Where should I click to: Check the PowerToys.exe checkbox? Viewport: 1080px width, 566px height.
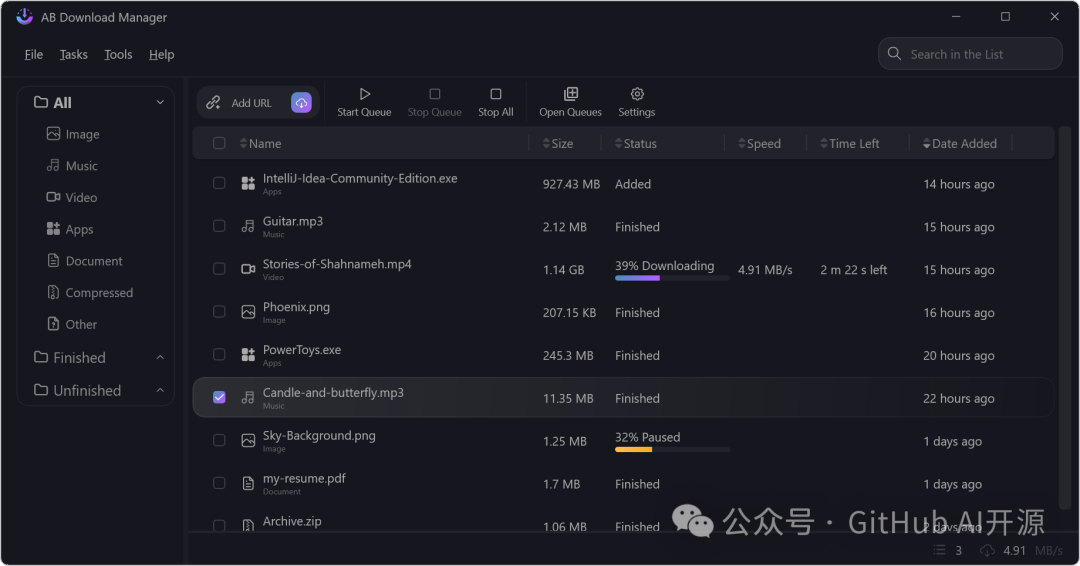[x=219, y=355]
